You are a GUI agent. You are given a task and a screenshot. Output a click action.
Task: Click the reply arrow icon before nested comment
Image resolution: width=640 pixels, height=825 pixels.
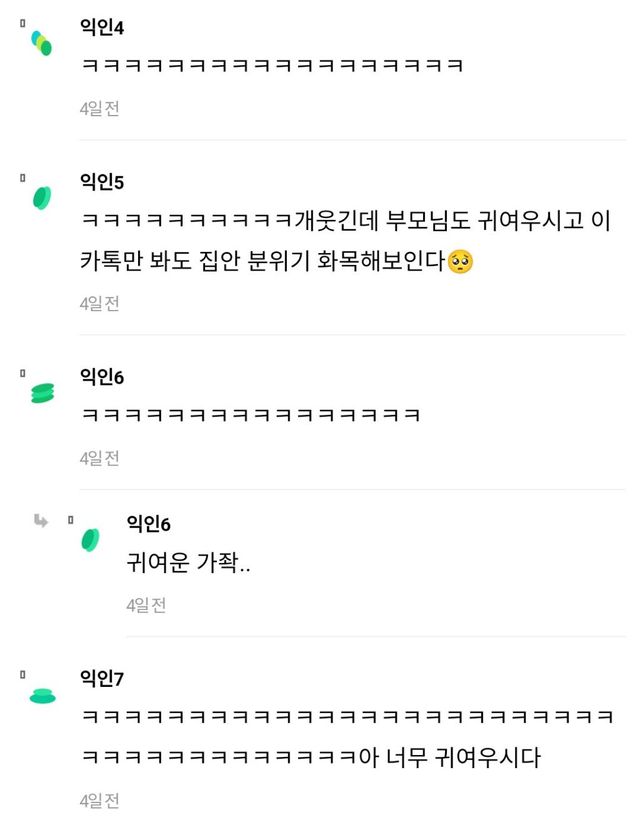[x=41, y=520]
